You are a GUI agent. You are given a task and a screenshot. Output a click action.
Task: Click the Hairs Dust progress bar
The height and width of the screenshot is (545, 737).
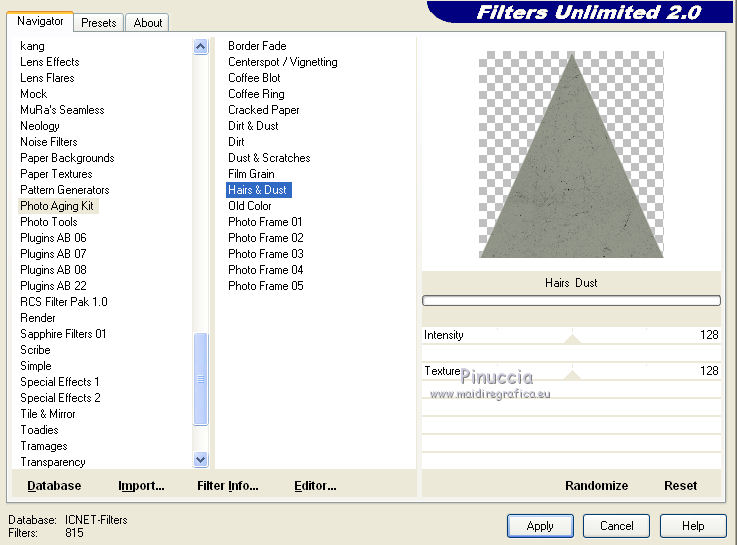pyautogui.click(x=571, y=301)
